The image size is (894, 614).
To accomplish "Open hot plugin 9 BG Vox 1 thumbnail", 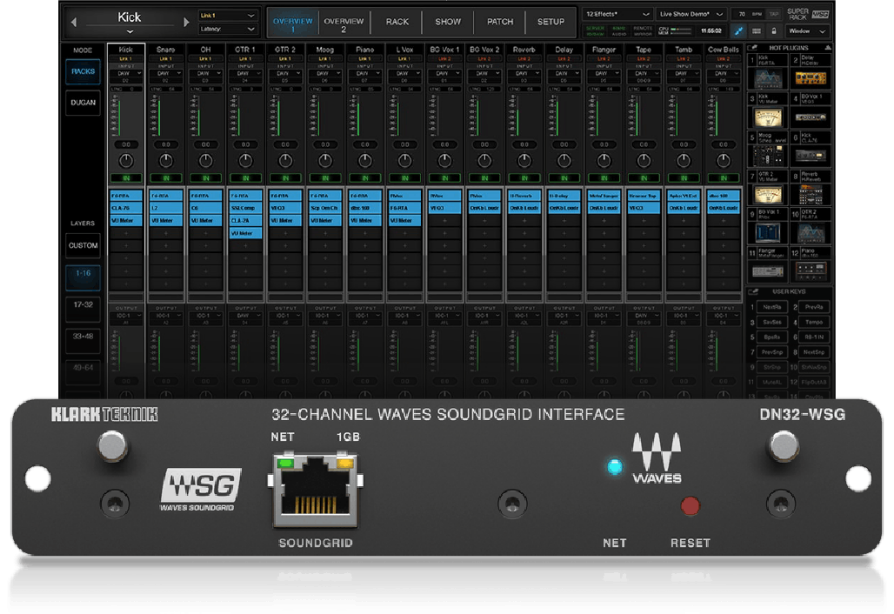I will [x=768, y=232].
